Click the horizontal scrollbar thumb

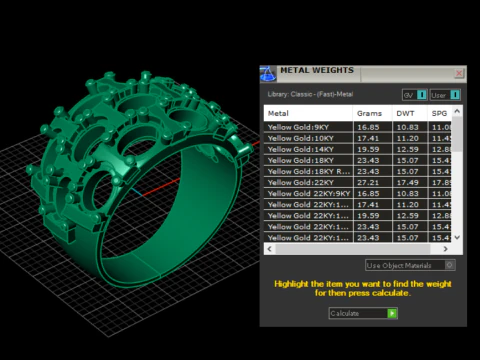point(353,249)
